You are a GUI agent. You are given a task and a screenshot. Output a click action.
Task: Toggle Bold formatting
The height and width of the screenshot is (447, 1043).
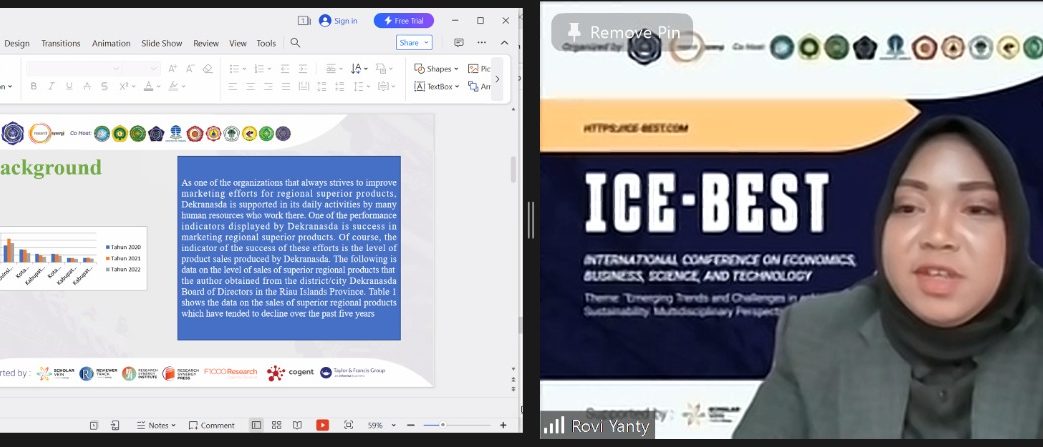click(x=33, y=86)
